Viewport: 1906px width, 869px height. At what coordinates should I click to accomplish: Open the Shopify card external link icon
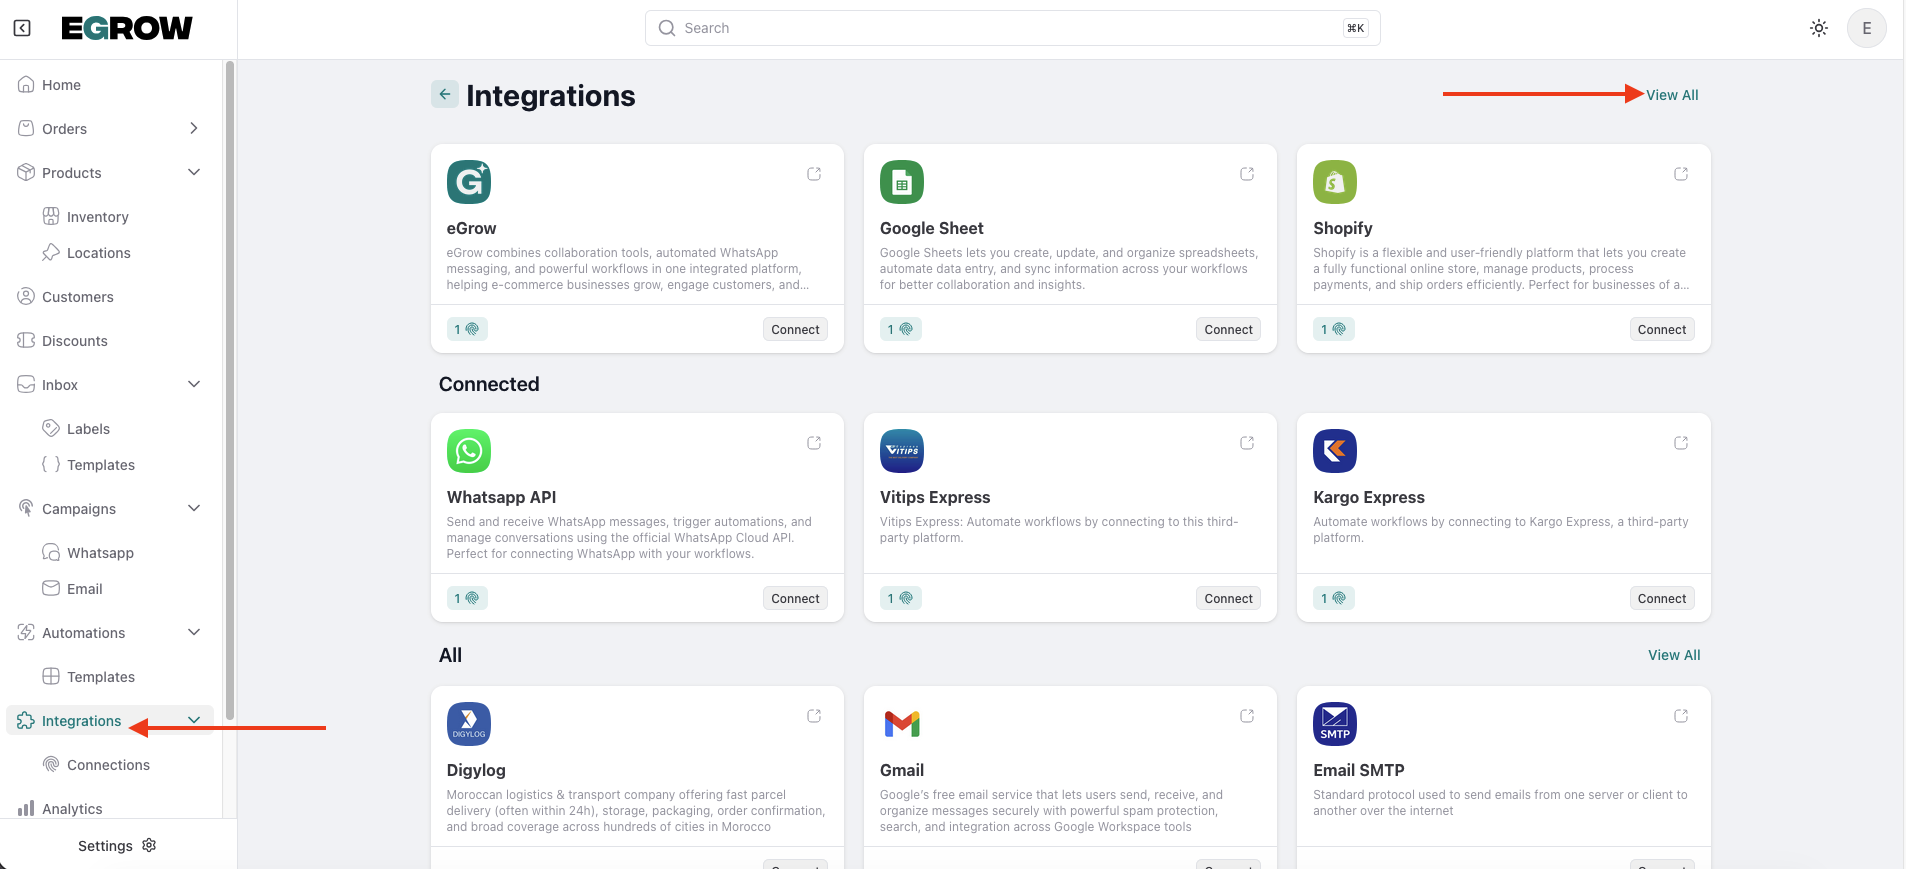(1681, 174)
